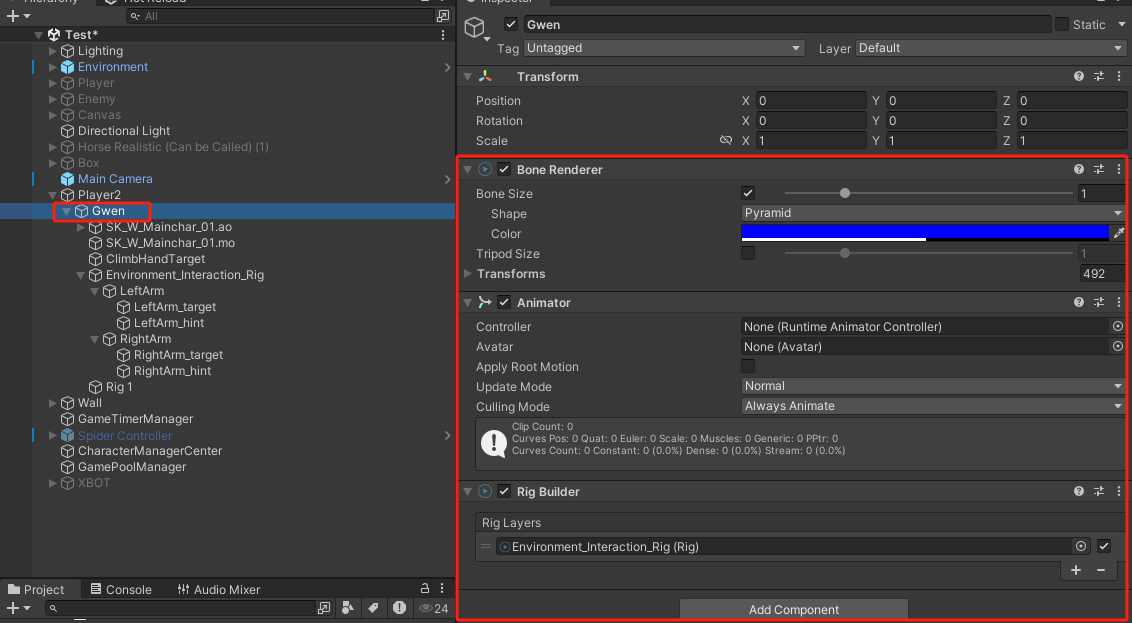Screen dimensions: 1132x623
Task: Click the Scale constrain proportions link icon
Action: pyautogui.click(x=726, y=141)
